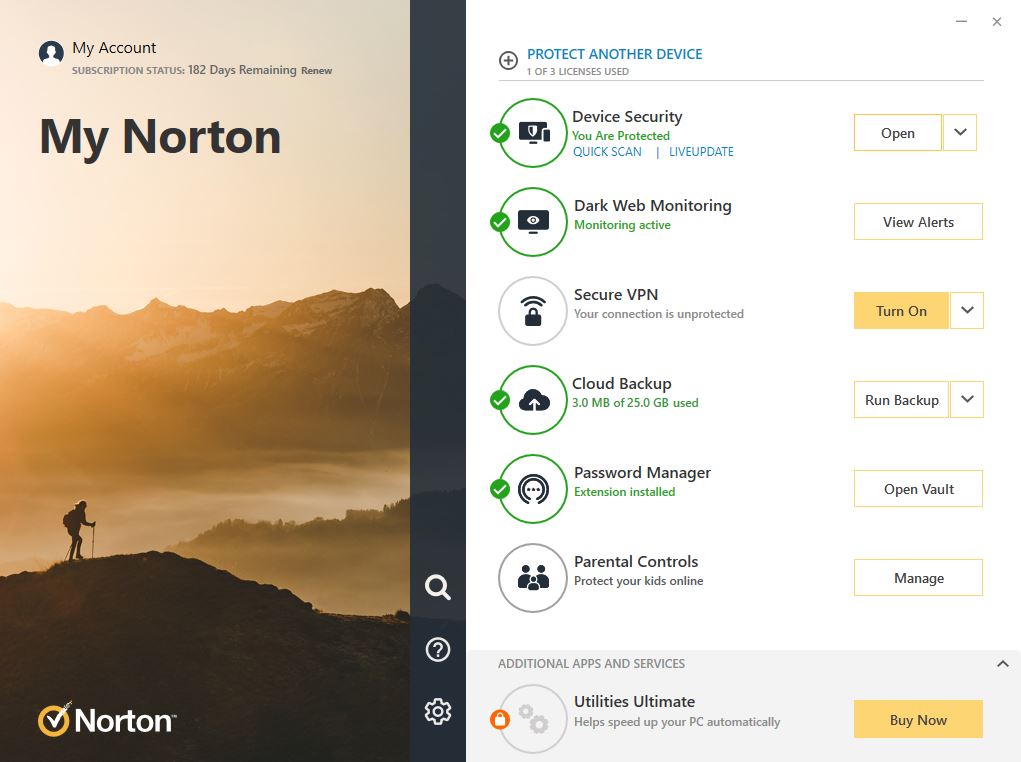Click "Extension installed" status text
This screenshot has height=762, width=1021.
[x=624, y=492]
